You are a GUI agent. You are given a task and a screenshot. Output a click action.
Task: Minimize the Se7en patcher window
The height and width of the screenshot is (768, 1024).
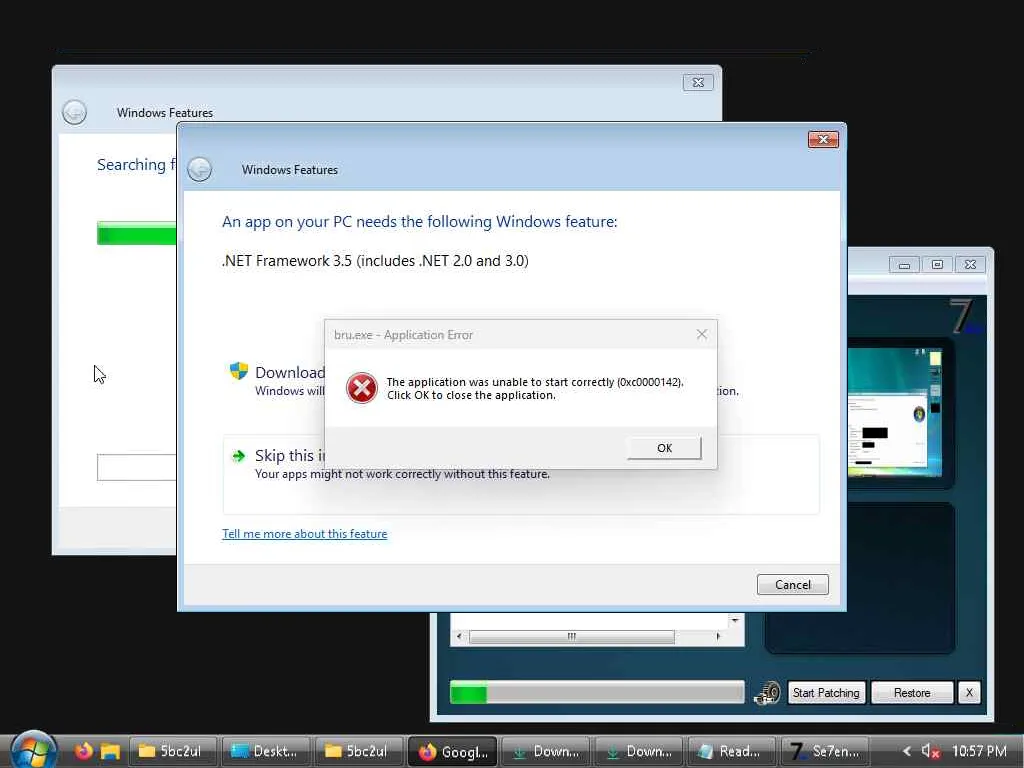(x=904, y=264)
